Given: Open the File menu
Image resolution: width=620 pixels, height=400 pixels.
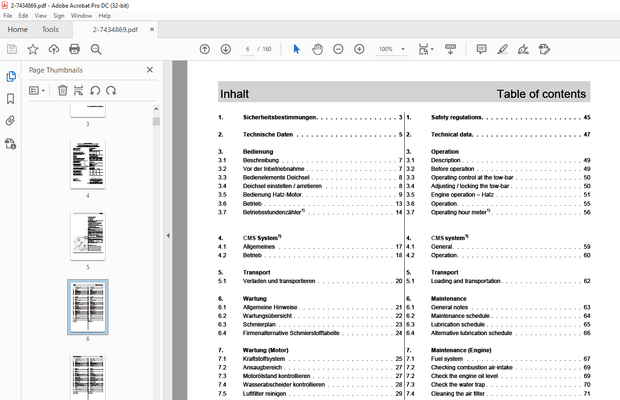Looking at the screenshot, I should tap(8, 16).
